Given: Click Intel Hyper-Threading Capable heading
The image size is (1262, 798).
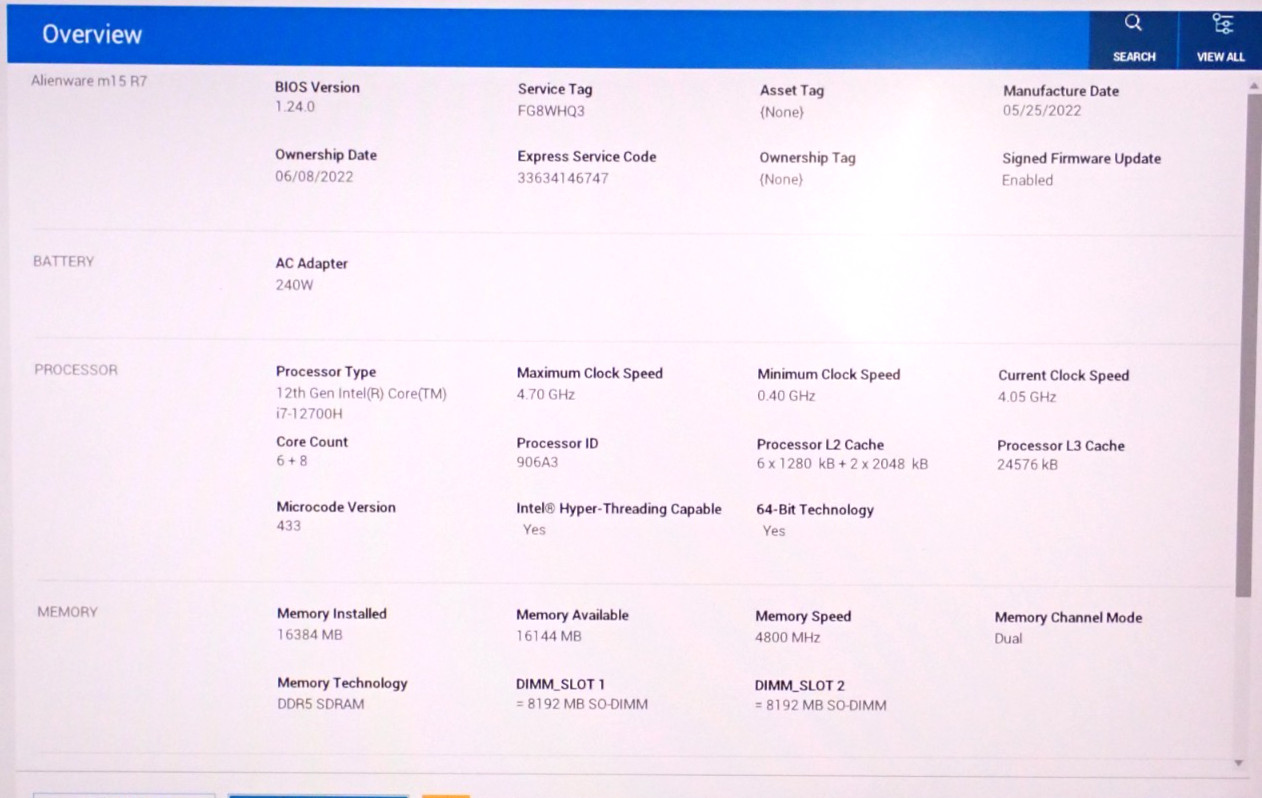Looking at the screenshot, I should click(x=619, y=509).
